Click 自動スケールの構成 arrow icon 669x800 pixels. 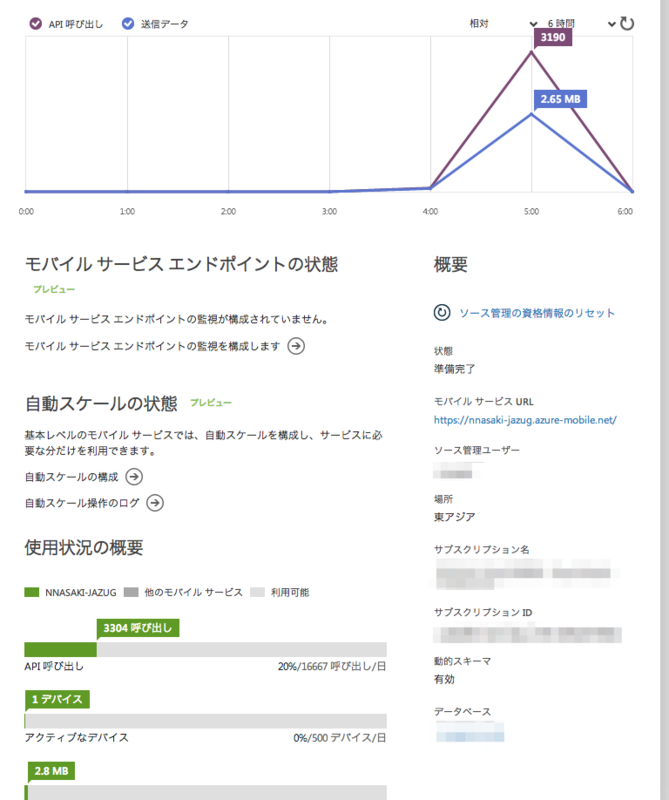(134, 477)
